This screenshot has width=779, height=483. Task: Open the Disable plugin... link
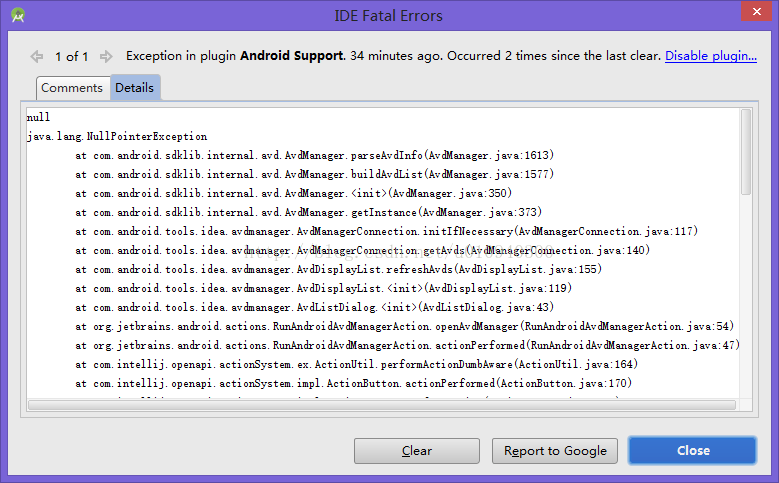point(711,56)
